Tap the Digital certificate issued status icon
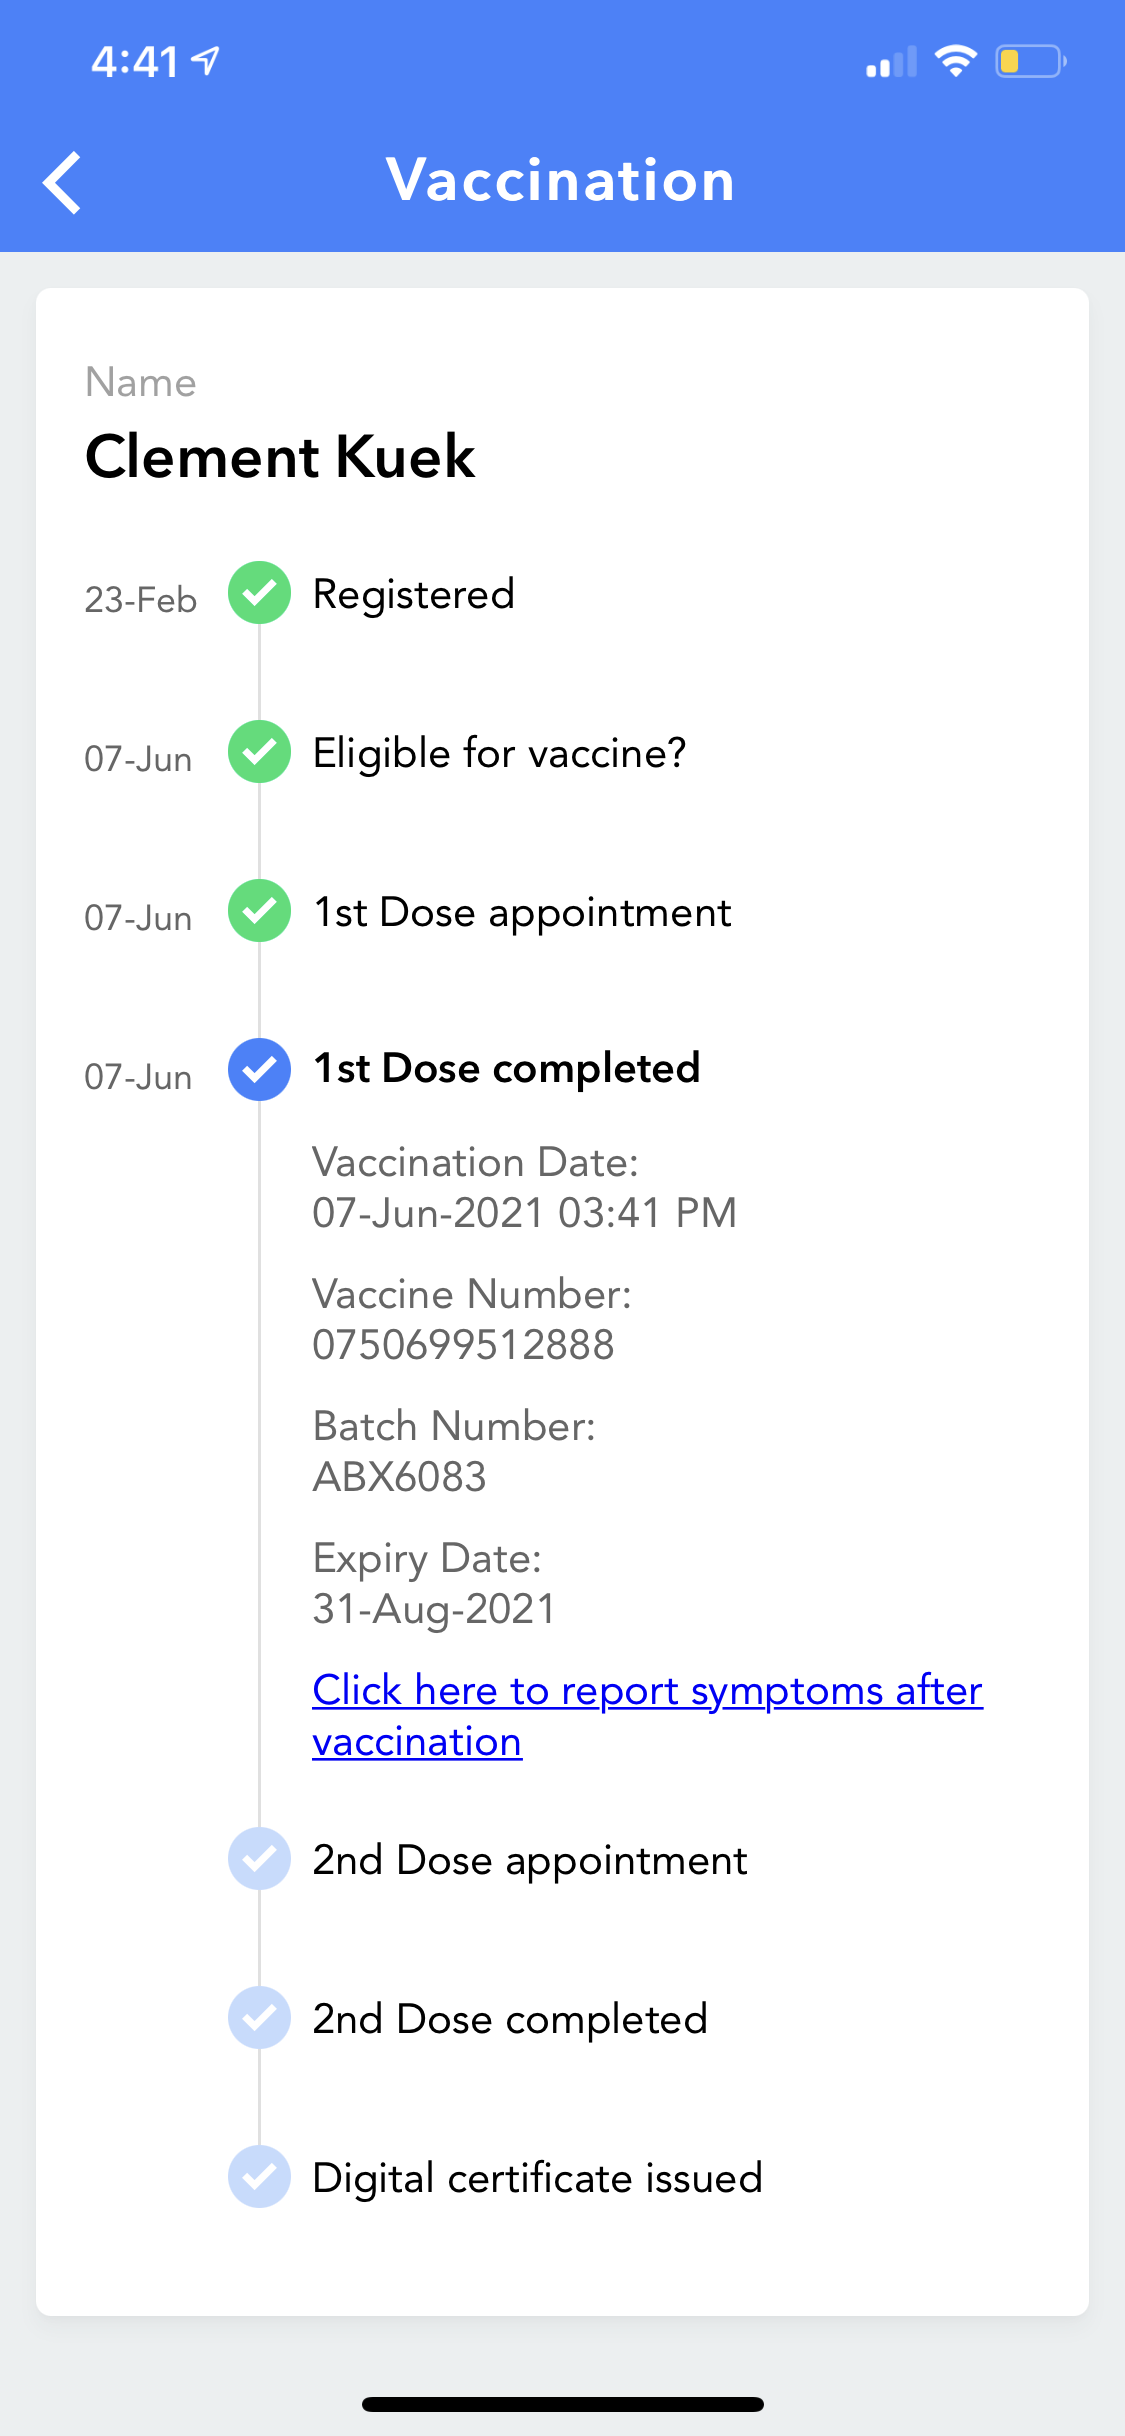 (x=259, y=2177)
